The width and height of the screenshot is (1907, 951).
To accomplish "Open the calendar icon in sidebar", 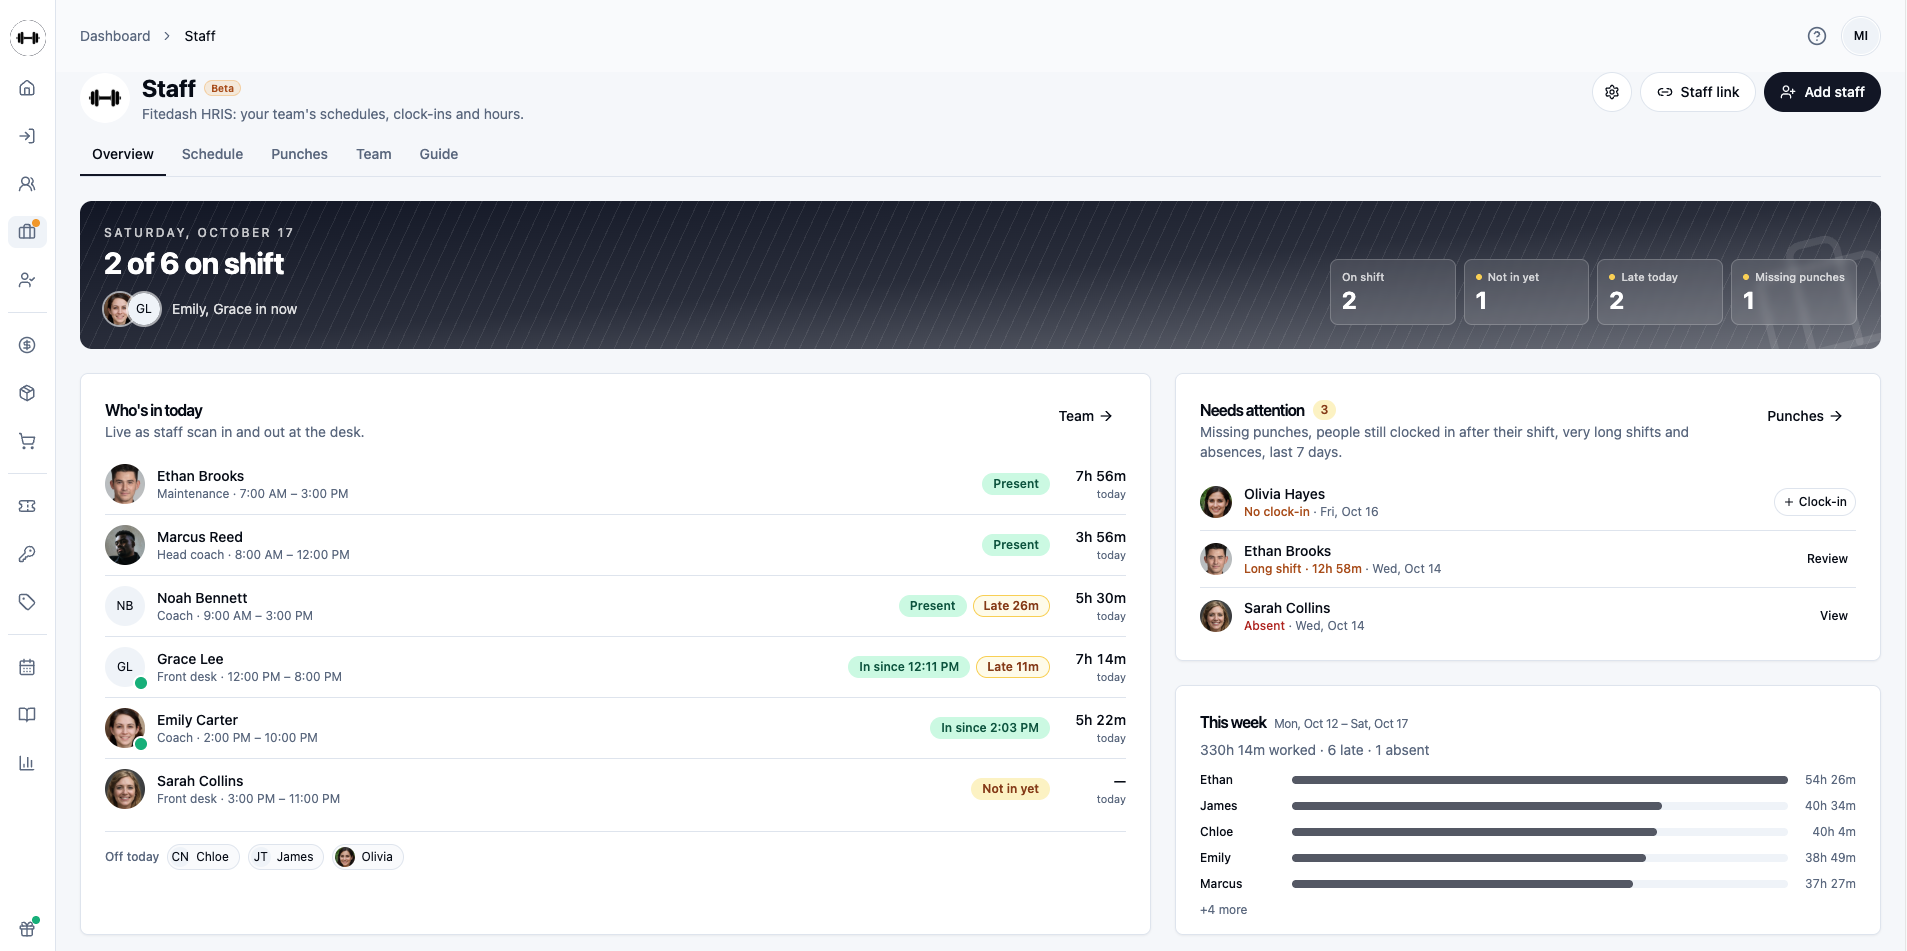I will pyautogui.click(x=27, y=667).
